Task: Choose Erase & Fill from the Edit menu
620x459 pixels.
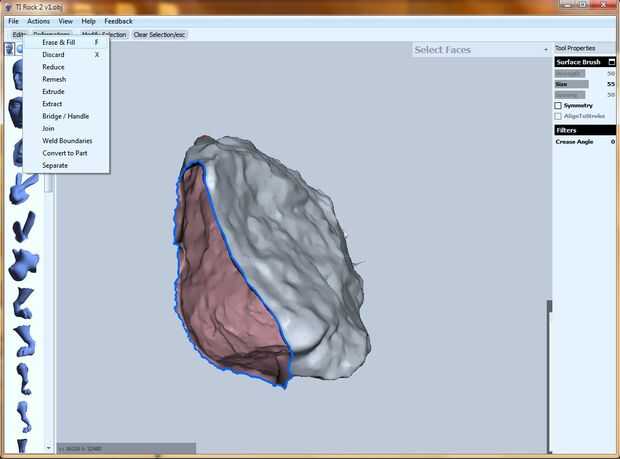Action: [58, 43]
